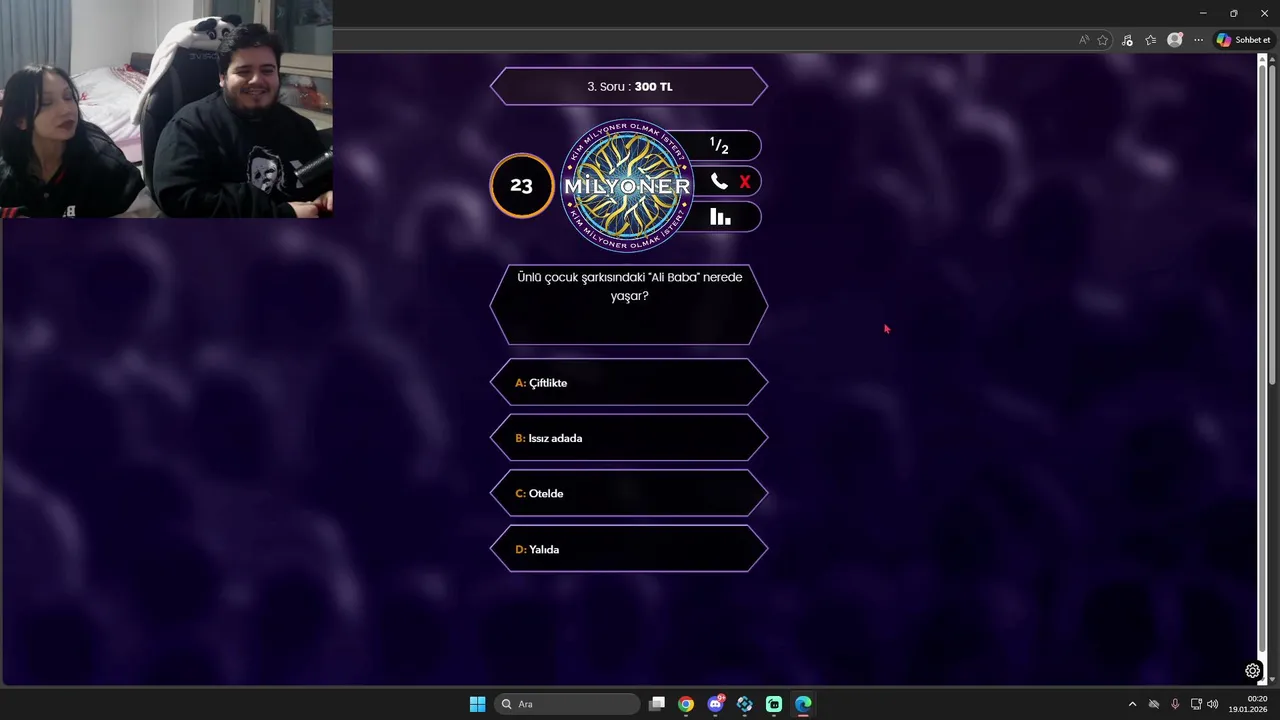Select answer A: Çiftlikte
The height and width of the screenshot is (720, 1280).
tap(629, 383)
